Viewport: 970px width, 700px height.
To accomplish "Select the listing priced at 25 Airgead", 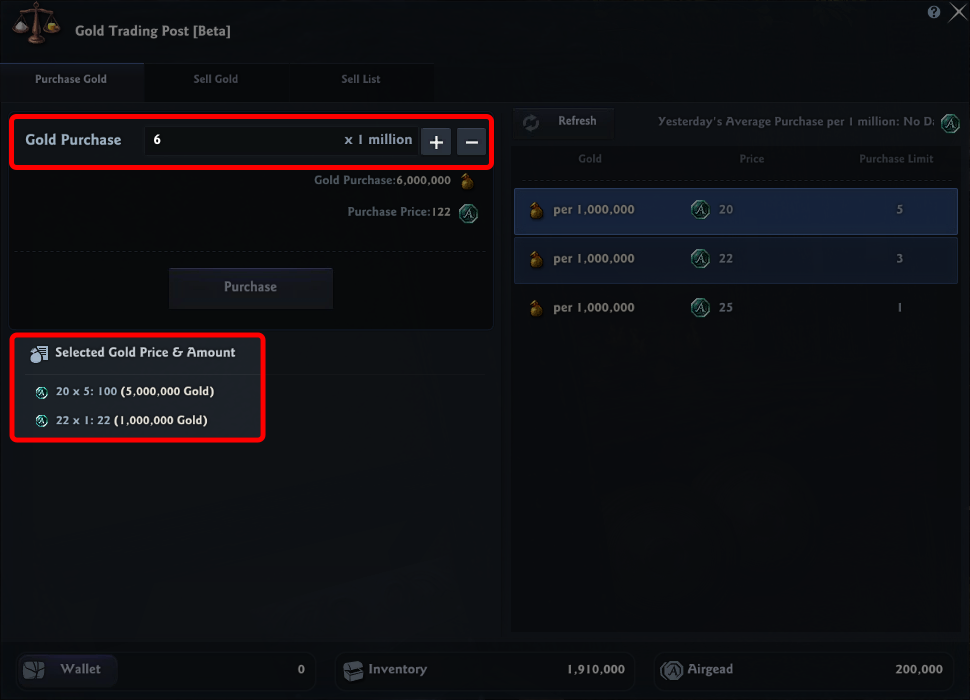I will 735,308.
